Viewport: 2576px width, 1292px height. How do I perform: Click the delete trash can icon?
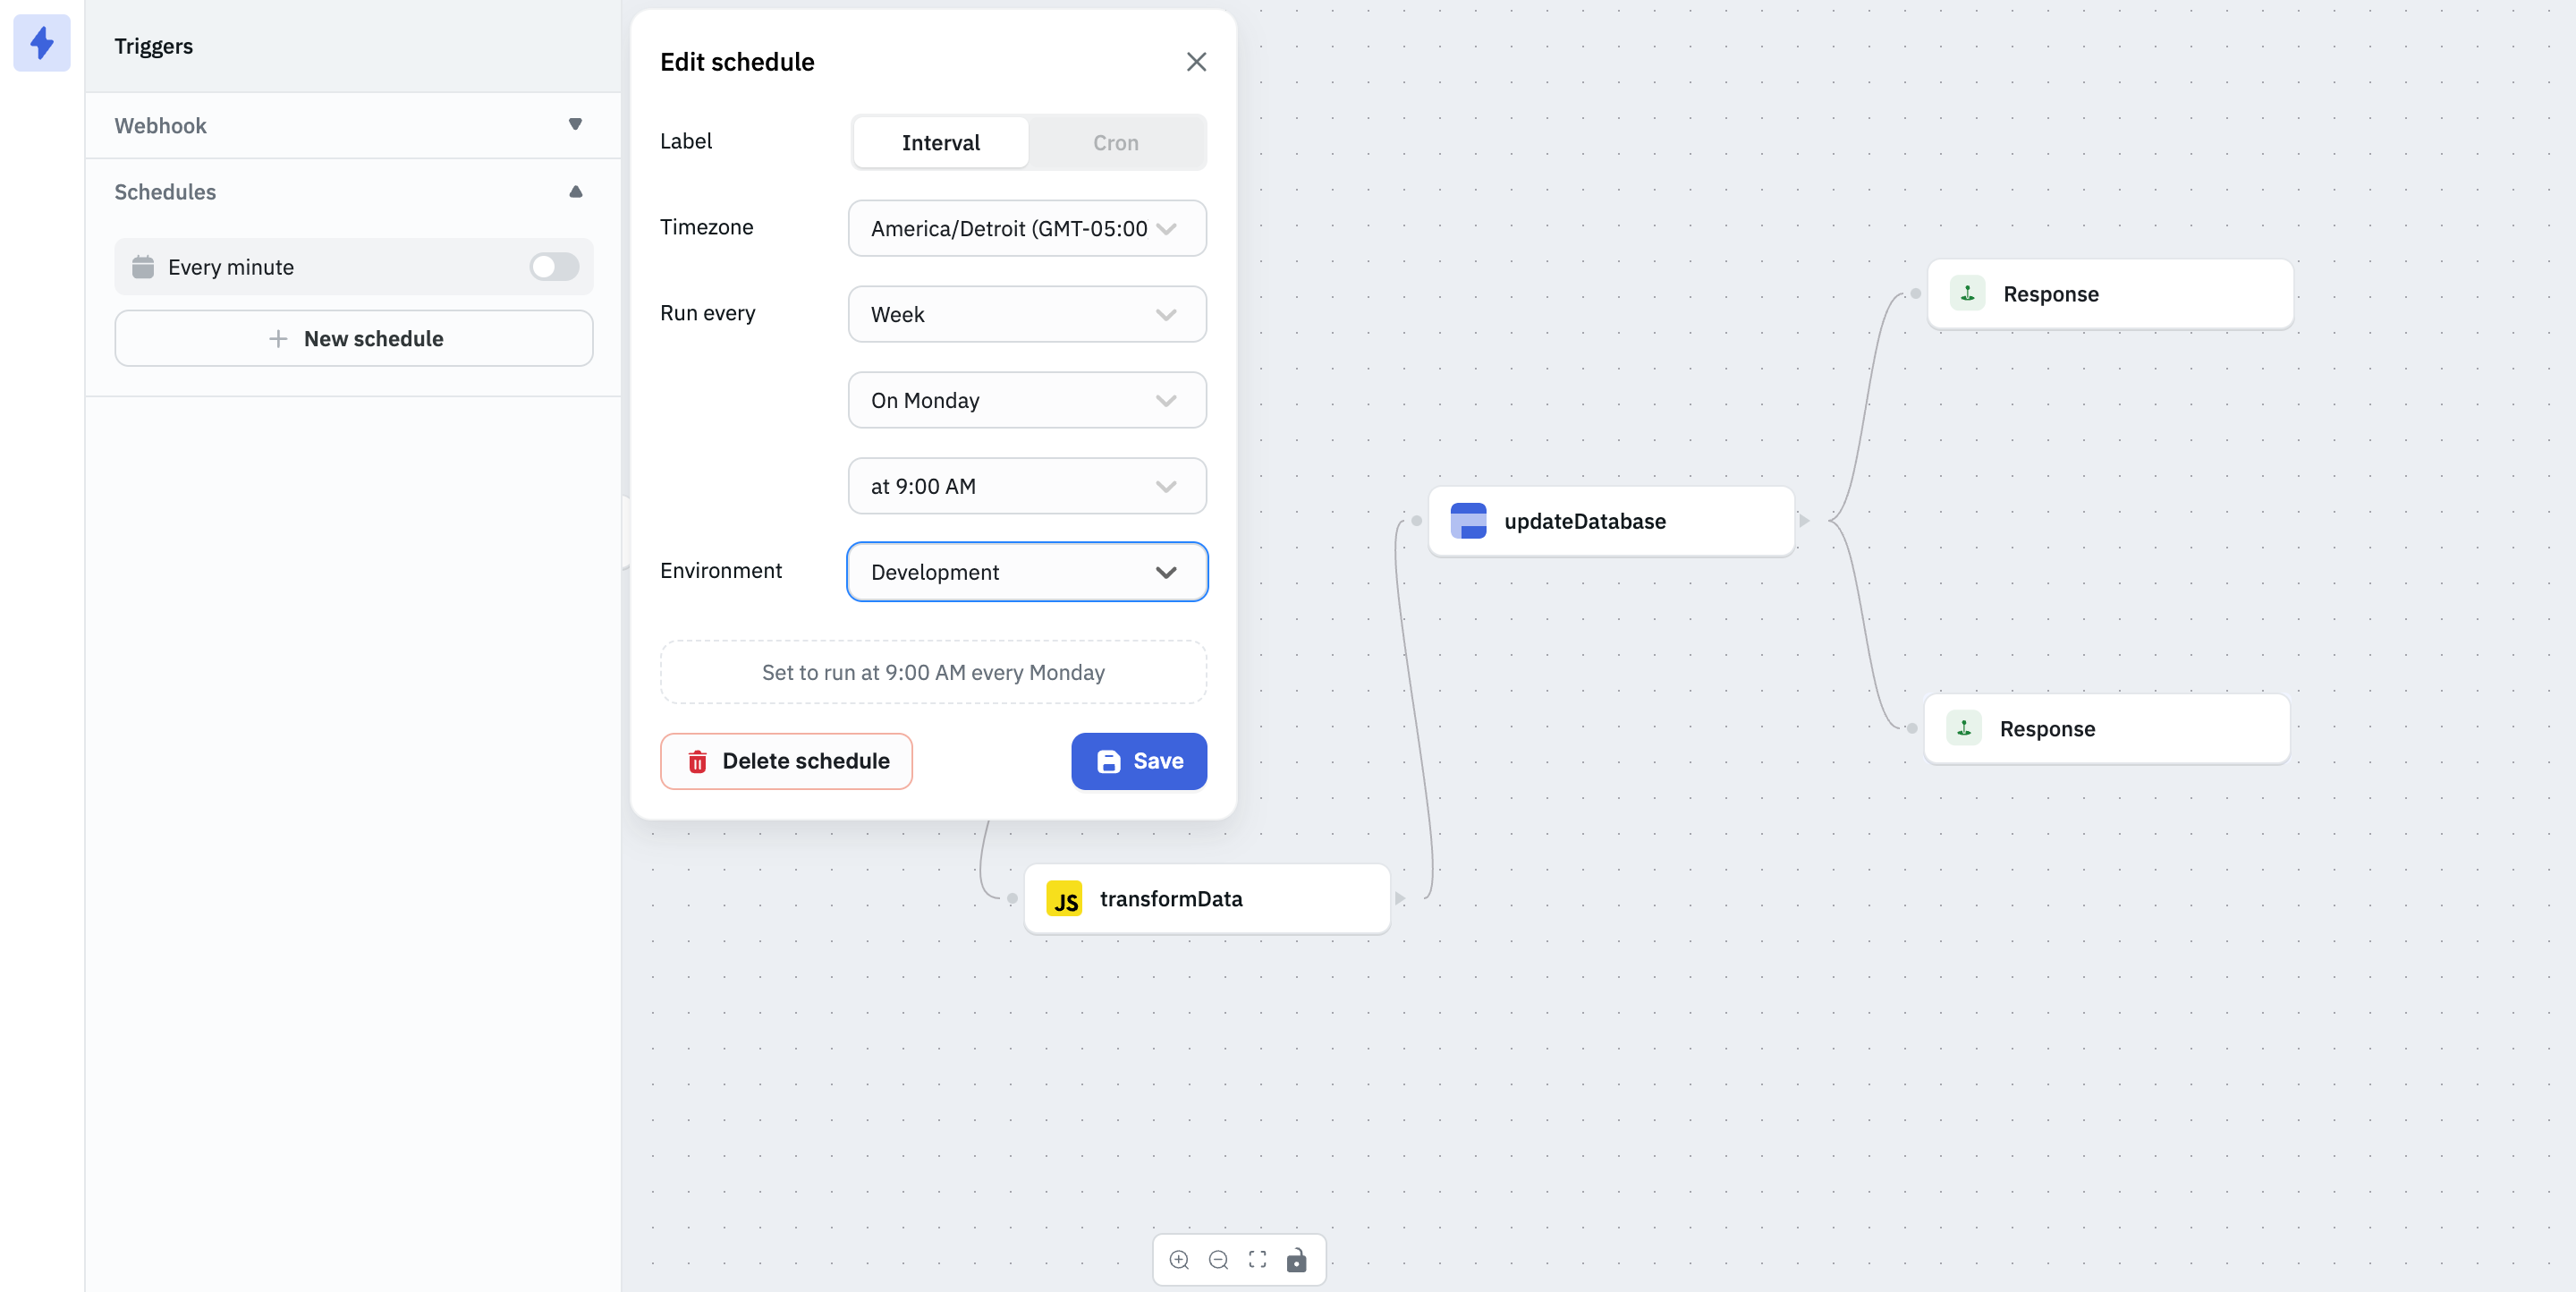[x=697, y=760]
